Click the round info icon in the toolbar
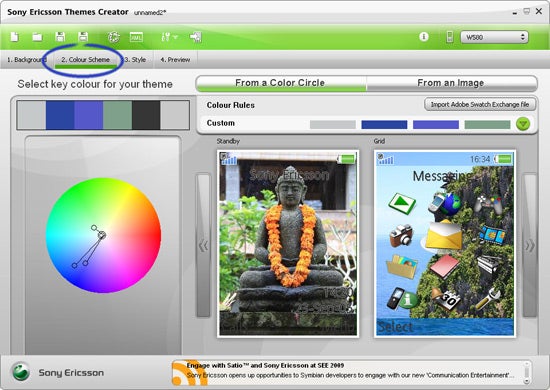This screenshot has height=390, width=550. click(x=424, y=36)
